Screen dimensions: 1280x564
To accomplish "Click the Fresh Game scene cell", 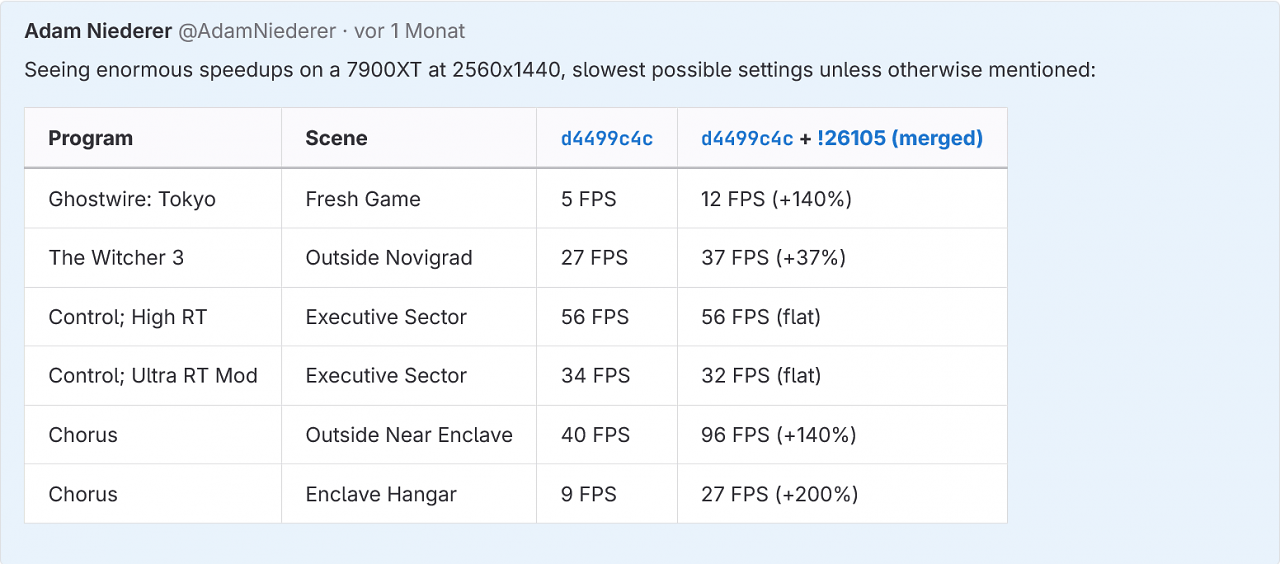I will (x=409, y=199).
